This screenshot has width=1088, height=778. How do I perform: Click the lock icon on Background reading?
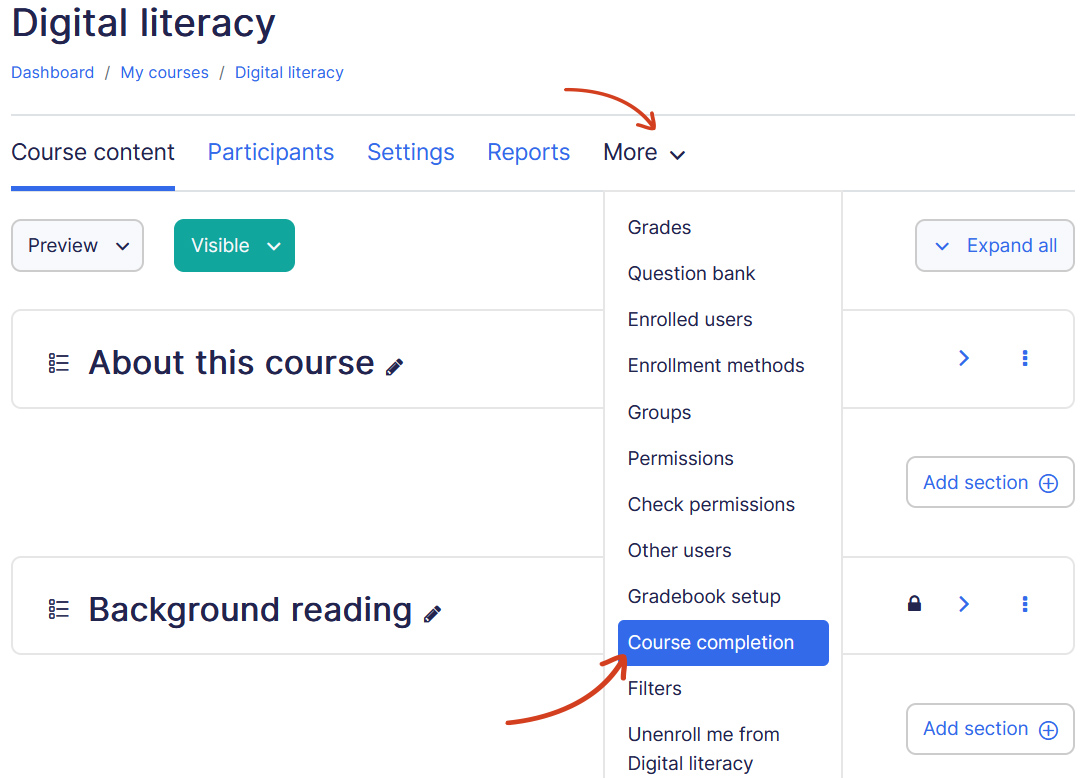point(914,604)
